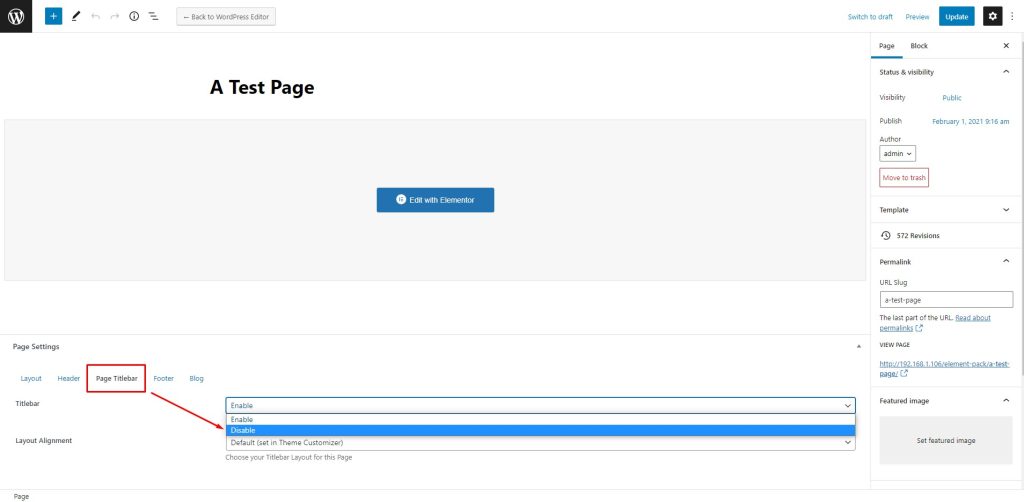Open the Header settings tab

[x=69, y=379]
